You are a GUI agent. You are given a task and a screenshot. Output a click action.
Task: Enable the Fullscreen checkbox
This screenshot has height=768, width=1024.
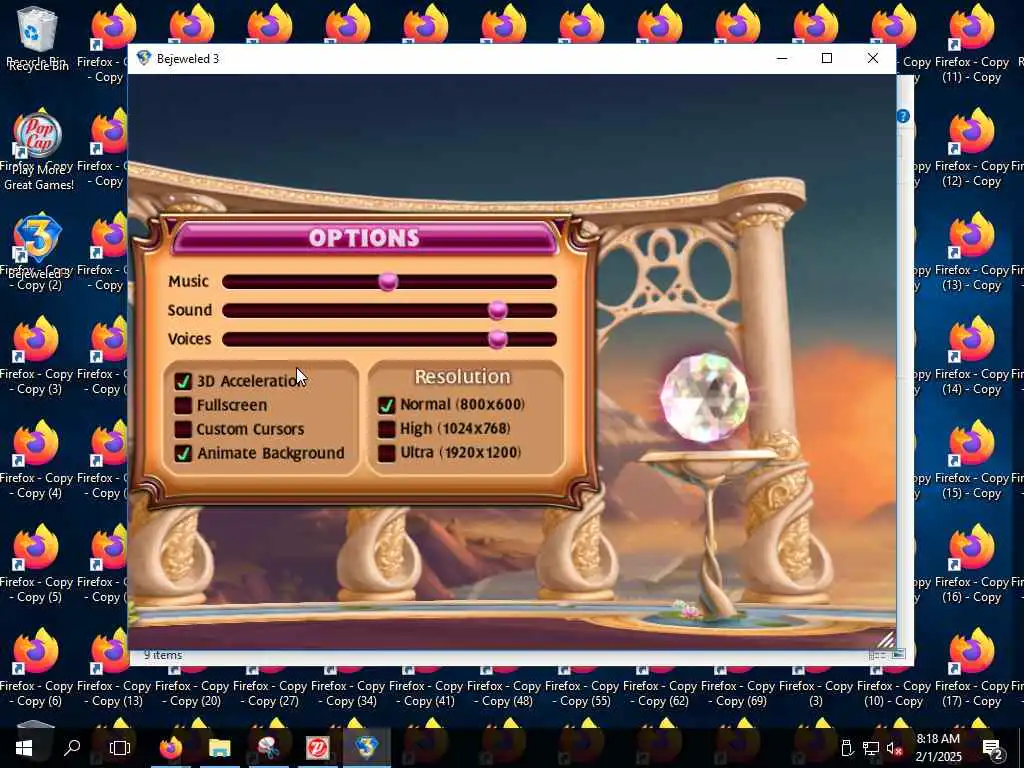(183, 405)
